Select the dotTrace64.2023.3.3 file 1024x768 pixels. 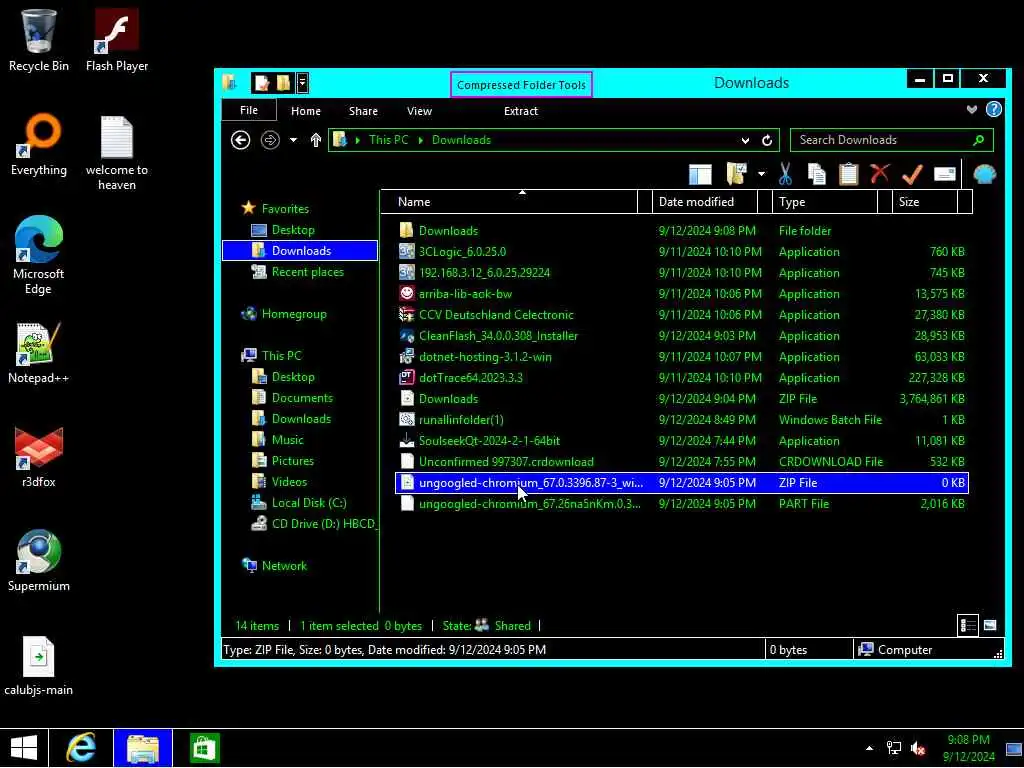pos(682,377)
